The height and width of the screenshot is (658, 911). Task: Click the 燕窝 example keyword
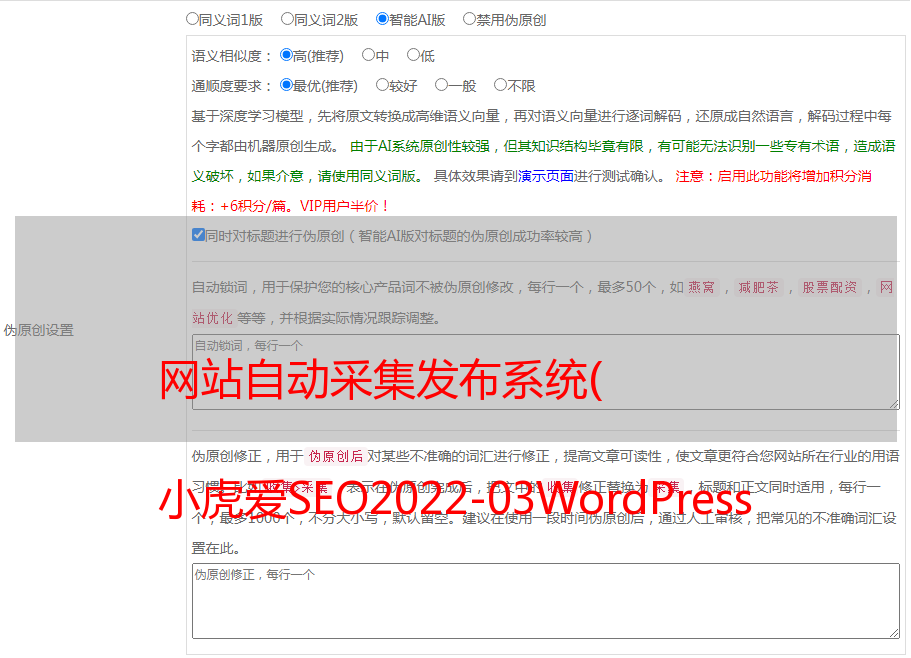(702, 287)
